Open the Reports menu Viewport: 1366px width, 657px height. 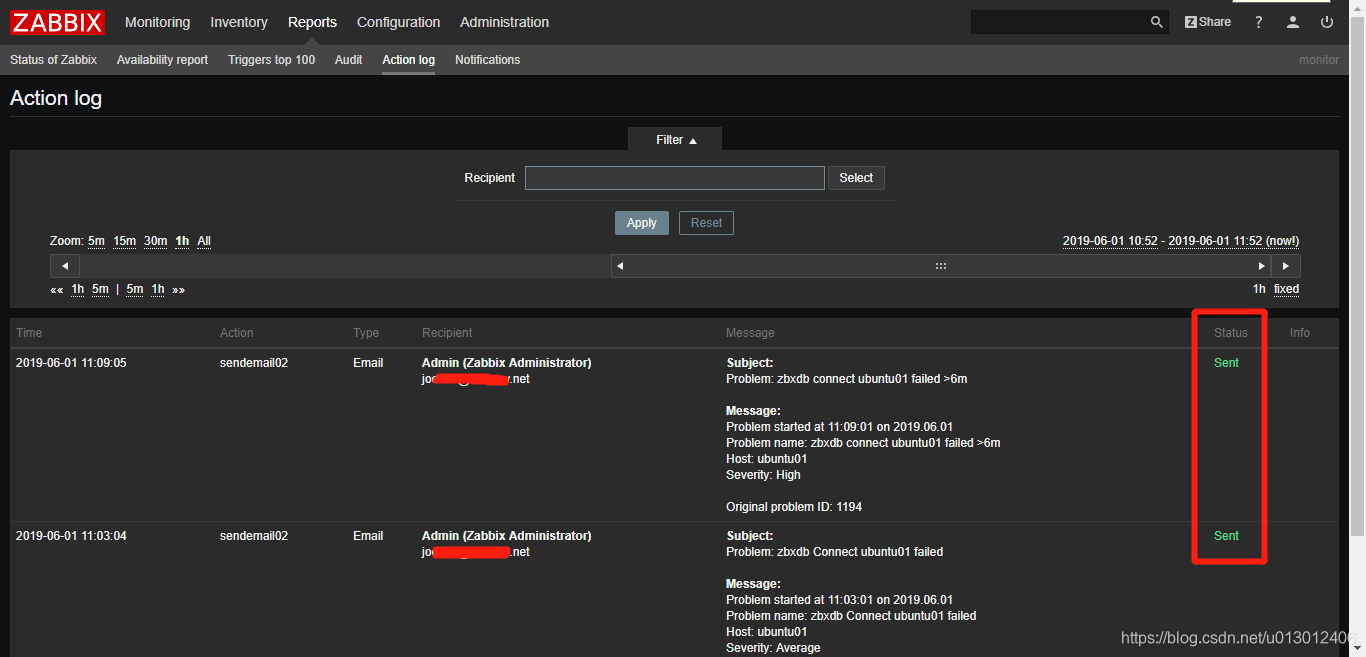(312, 22)
